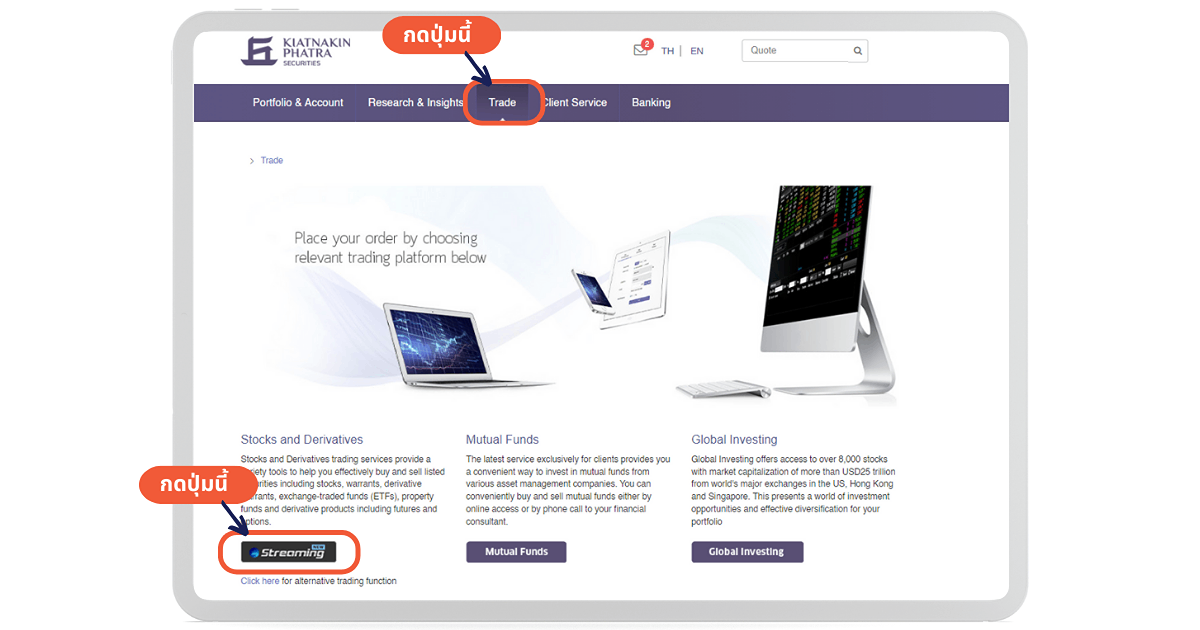Follow the 'Click here' alternative trading link
The height and width of the screenshot is (630, 1200).
point(260,581)
